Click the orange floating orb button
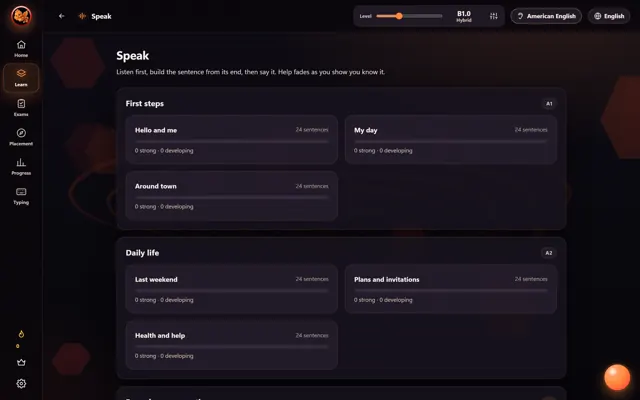 pyautogui.click(x=617, y=377)
